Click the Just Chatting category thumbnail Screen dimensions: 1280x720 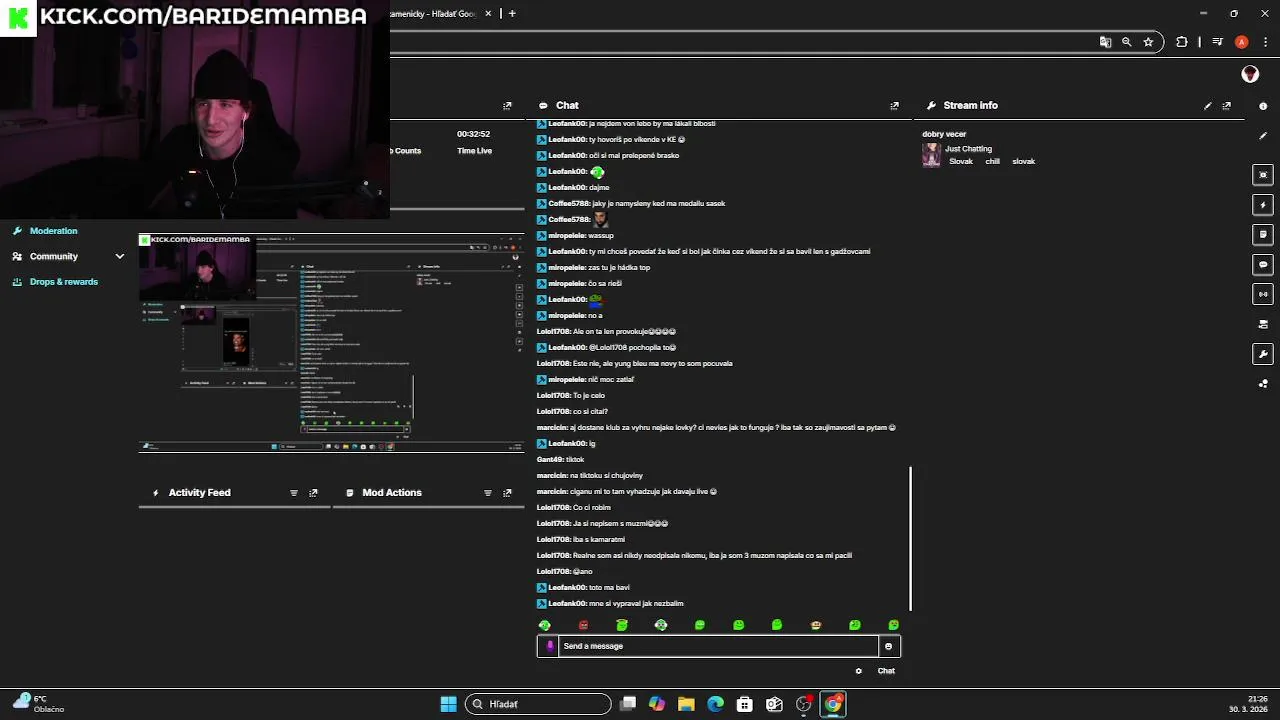[932, 155]
